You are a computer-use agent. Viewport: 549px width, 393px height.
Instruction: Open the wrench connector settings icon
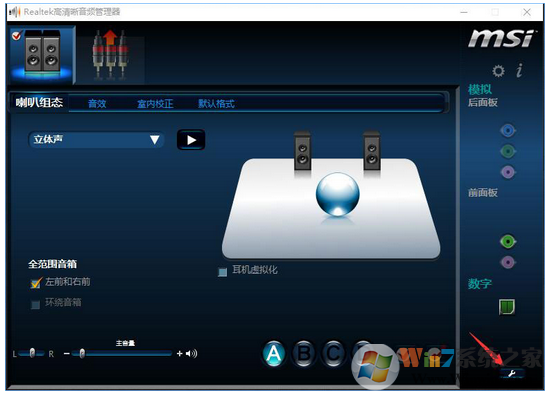coord(512,373)
